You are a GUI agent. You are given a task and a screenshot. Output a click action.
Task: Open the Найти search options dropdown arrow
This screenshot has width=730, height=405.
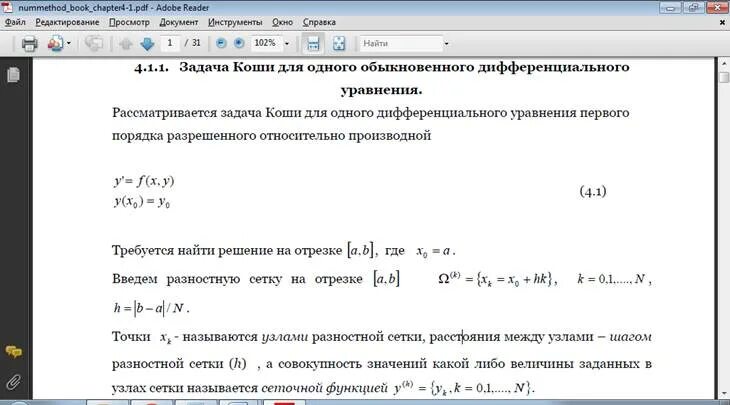pos(446,43)
